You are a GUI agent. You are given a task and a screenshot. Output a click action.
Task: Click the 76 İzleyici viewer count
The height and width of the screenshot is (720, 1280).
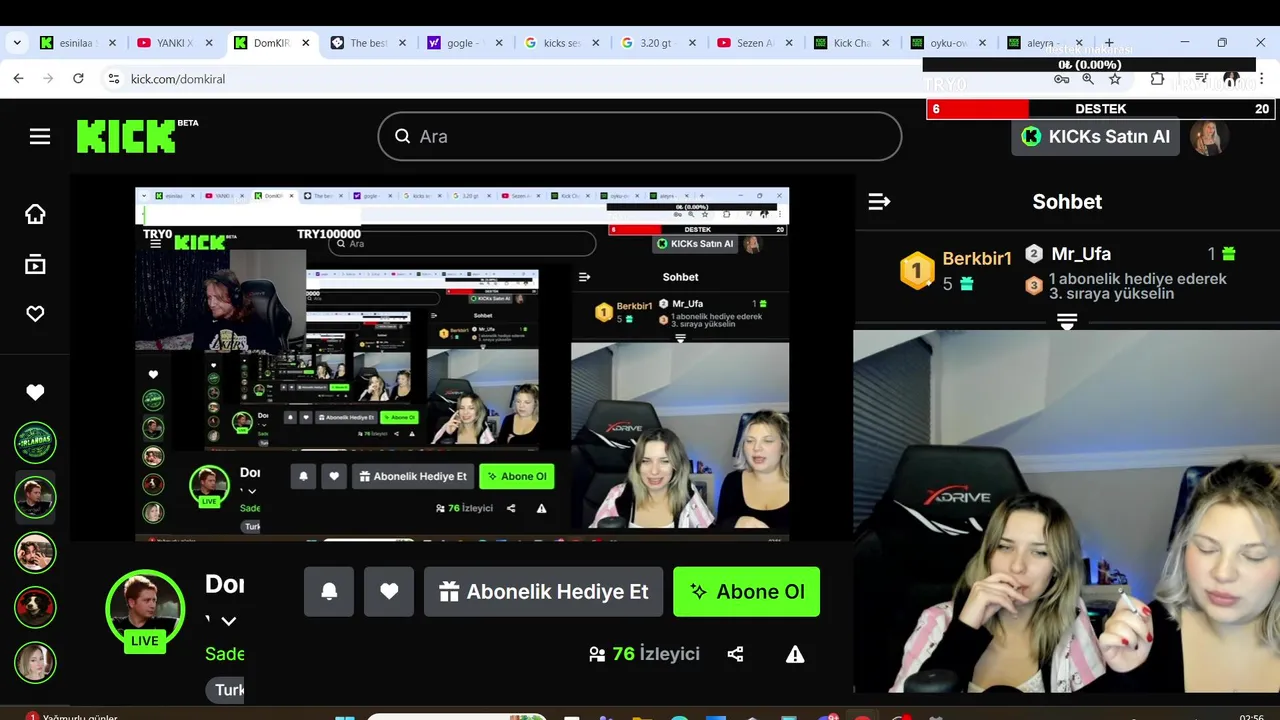[644, 654]
